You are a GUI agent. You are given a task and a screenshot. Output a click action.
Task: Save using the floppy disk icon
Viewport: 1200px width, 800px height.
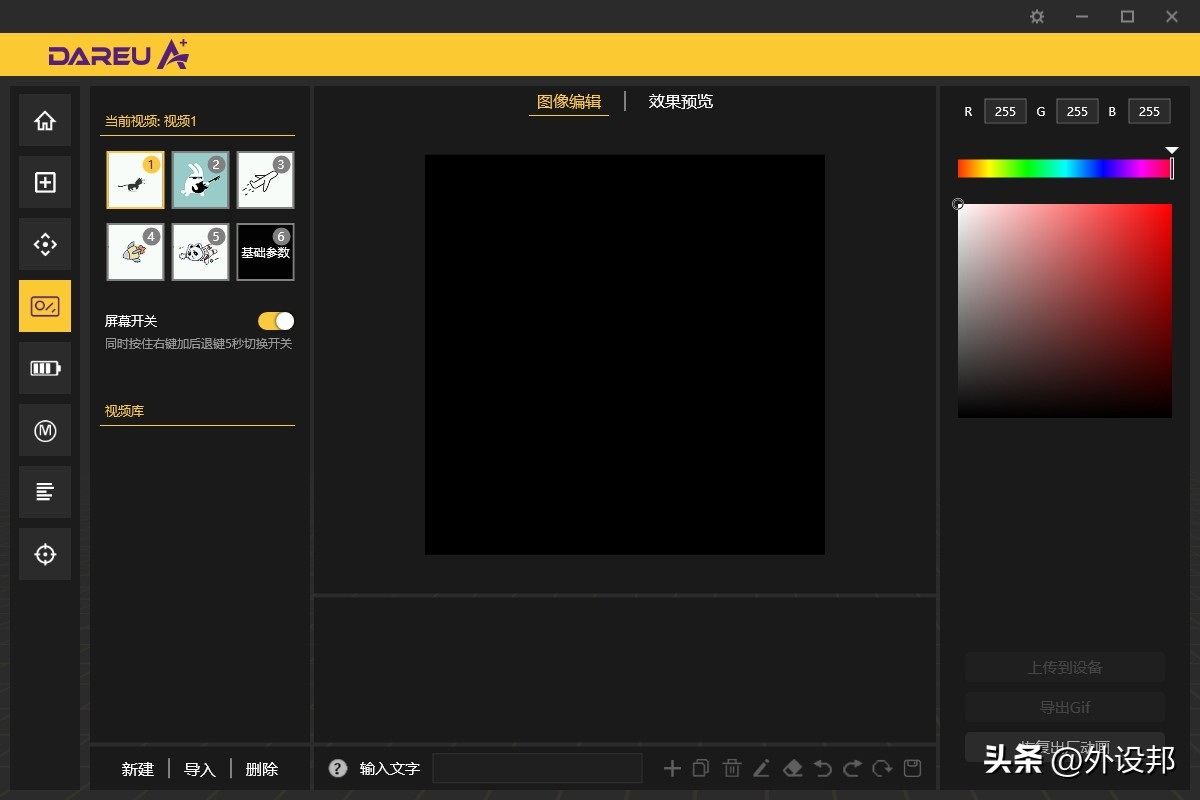coord(912,768)
